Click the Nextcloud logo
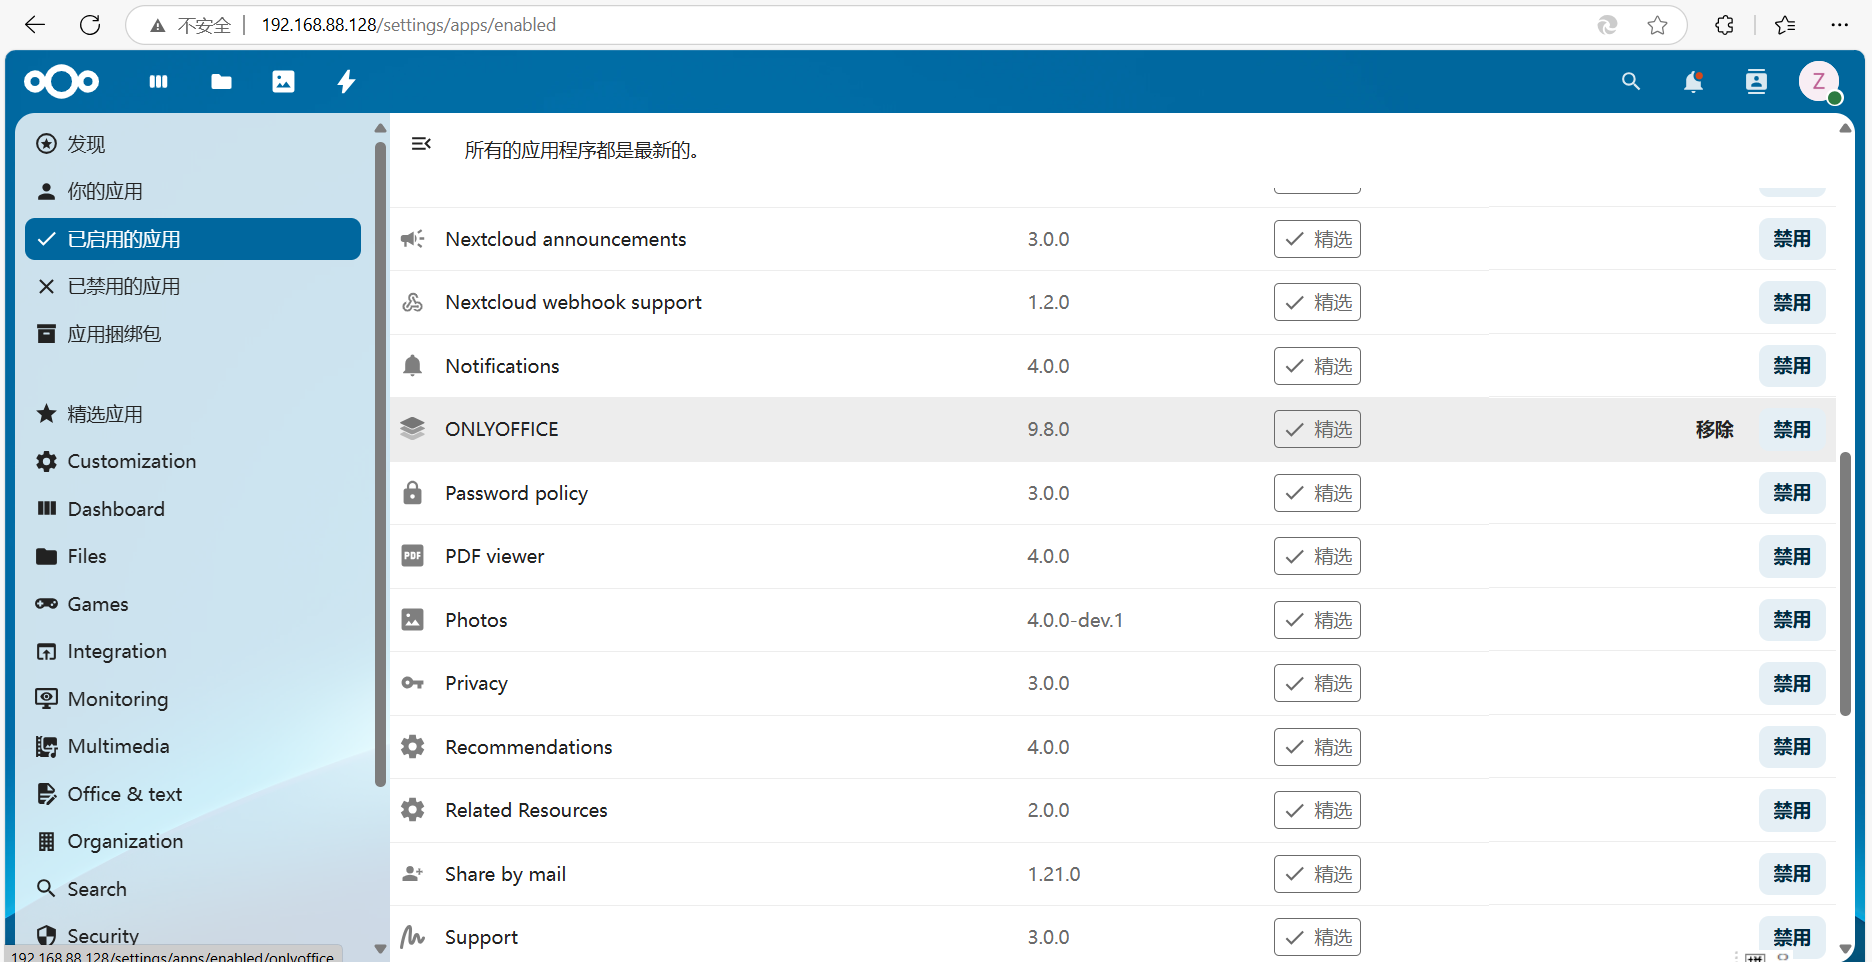Screen dimensions: 1872x962 [61, 81]
